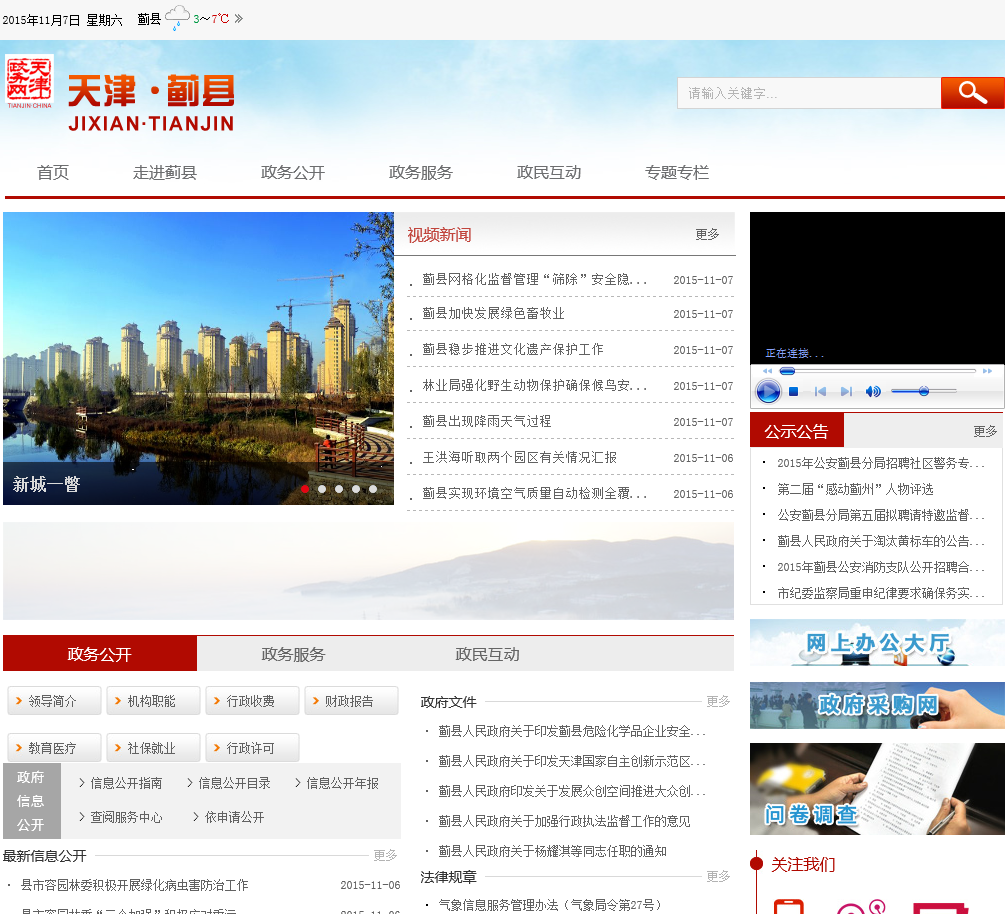Switch to the red 政务公开 tab
This screenshot has width=1005, height=914.
100,654
